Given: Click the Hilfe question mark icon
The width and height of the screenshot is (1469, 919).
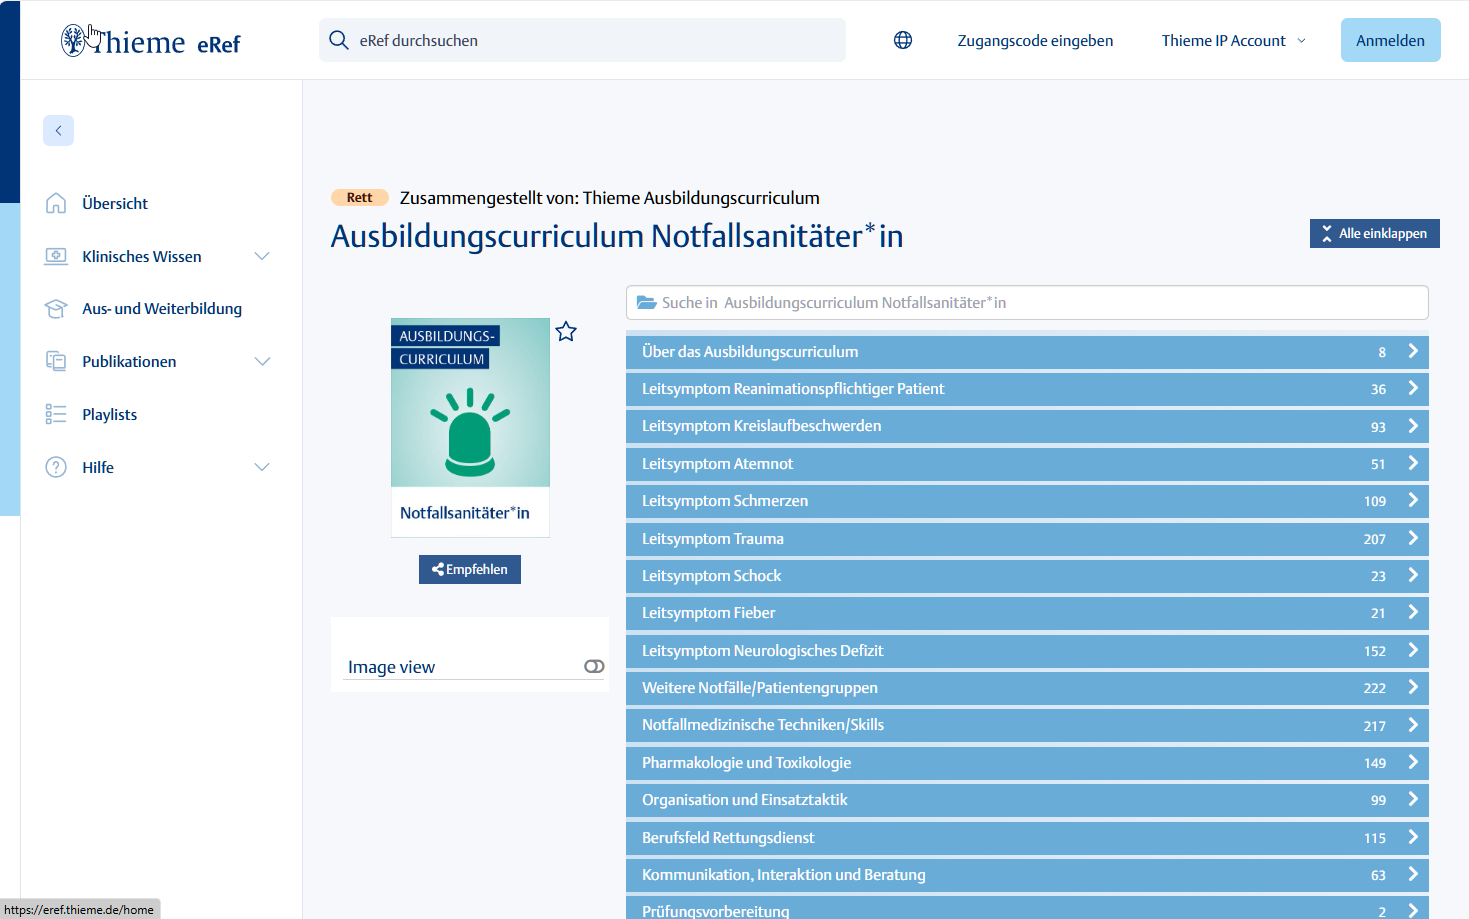Looking at the screenshot, I should [x=56, y=467].
